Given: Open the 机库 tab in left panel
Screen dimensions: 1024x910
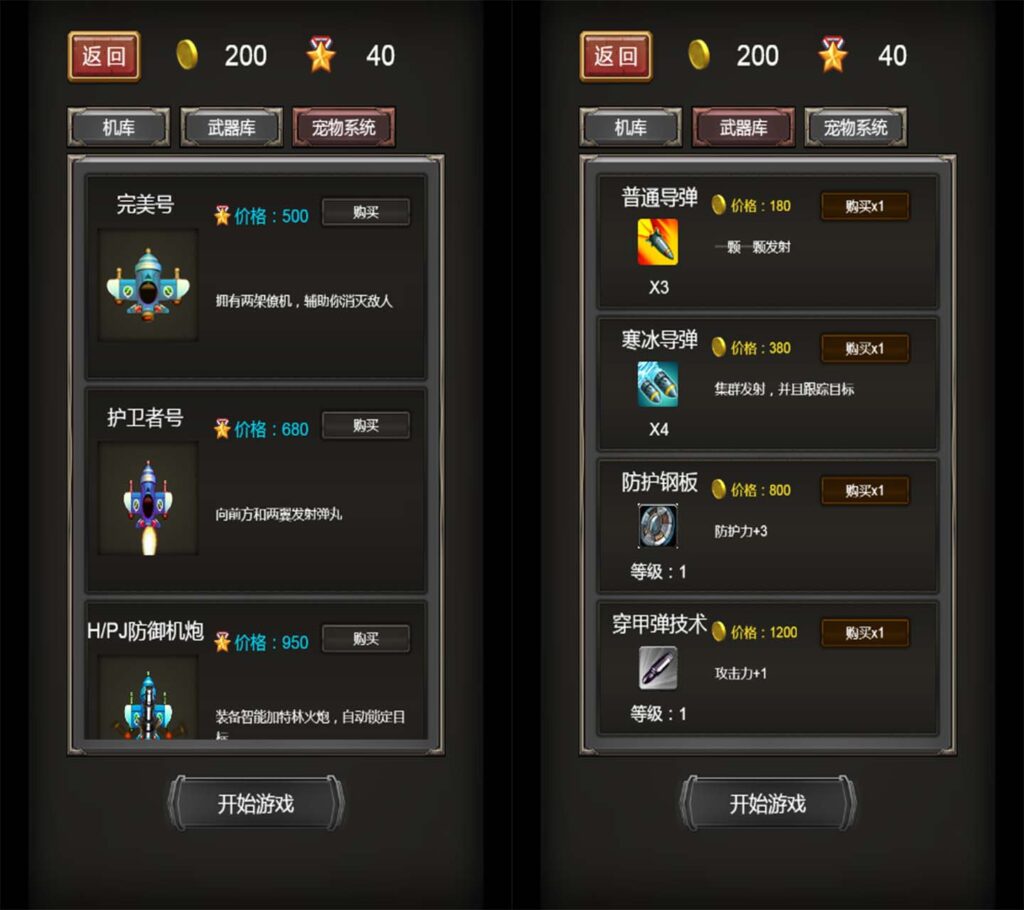Looking at the screenshot, I should pyautogui.click(x=119, y=127).
